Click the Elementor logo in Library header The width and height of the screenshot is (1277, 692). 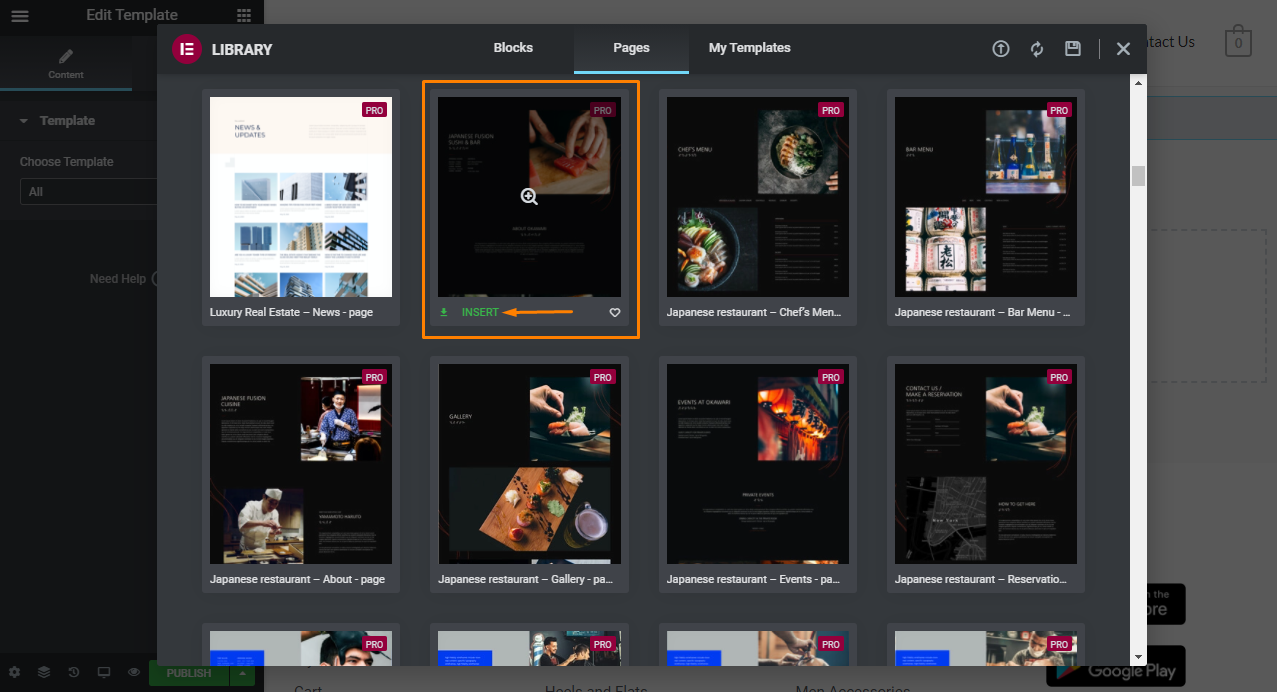point(187,49)
